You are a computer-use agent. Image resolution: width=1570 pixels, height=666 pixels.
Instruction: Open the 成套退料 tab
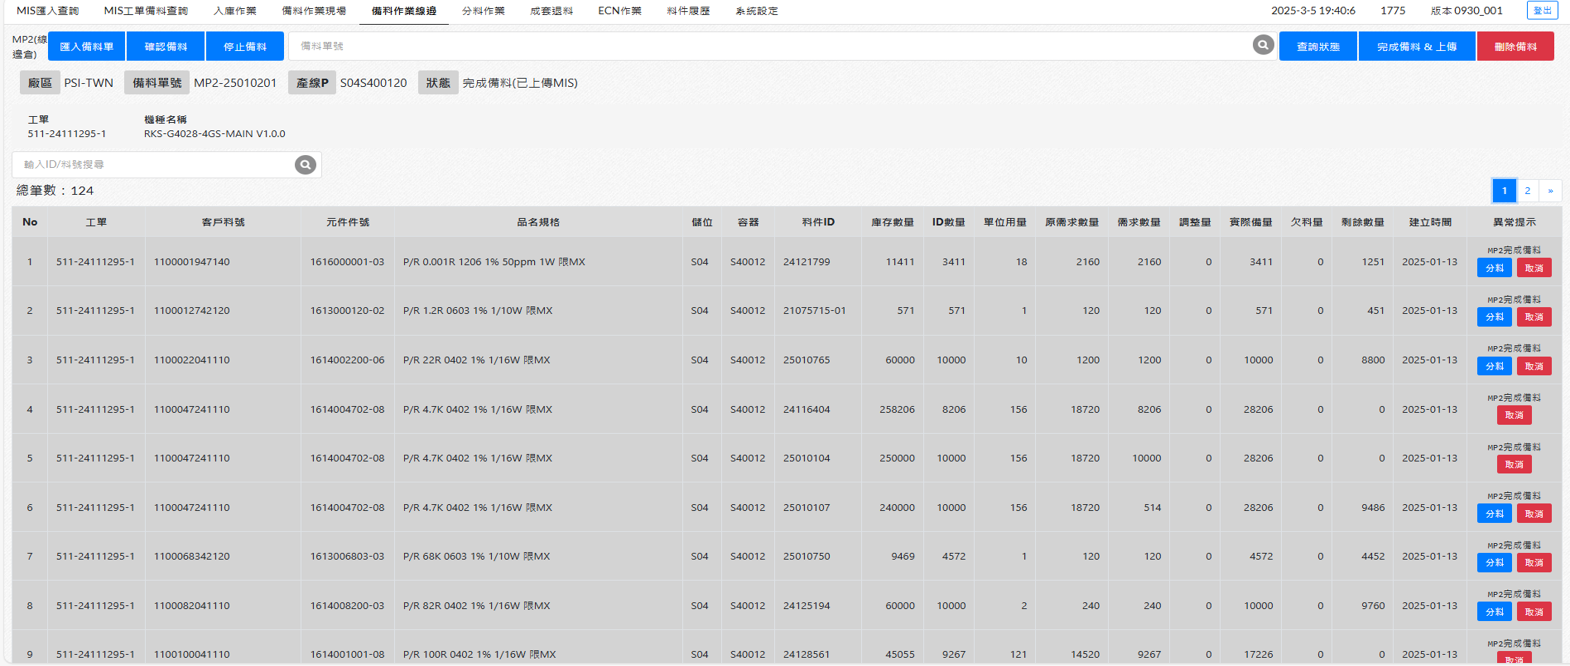(x=551, y=11)
